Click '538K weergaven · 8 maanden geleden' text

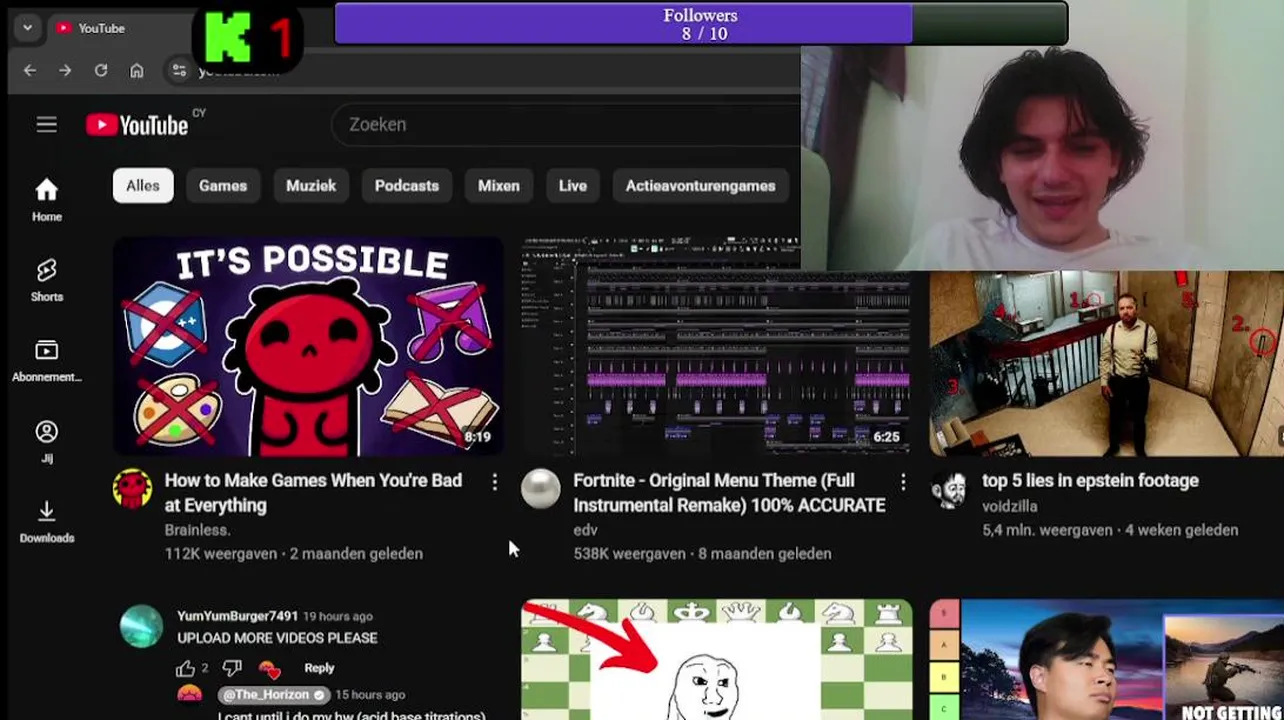[702, 553]
